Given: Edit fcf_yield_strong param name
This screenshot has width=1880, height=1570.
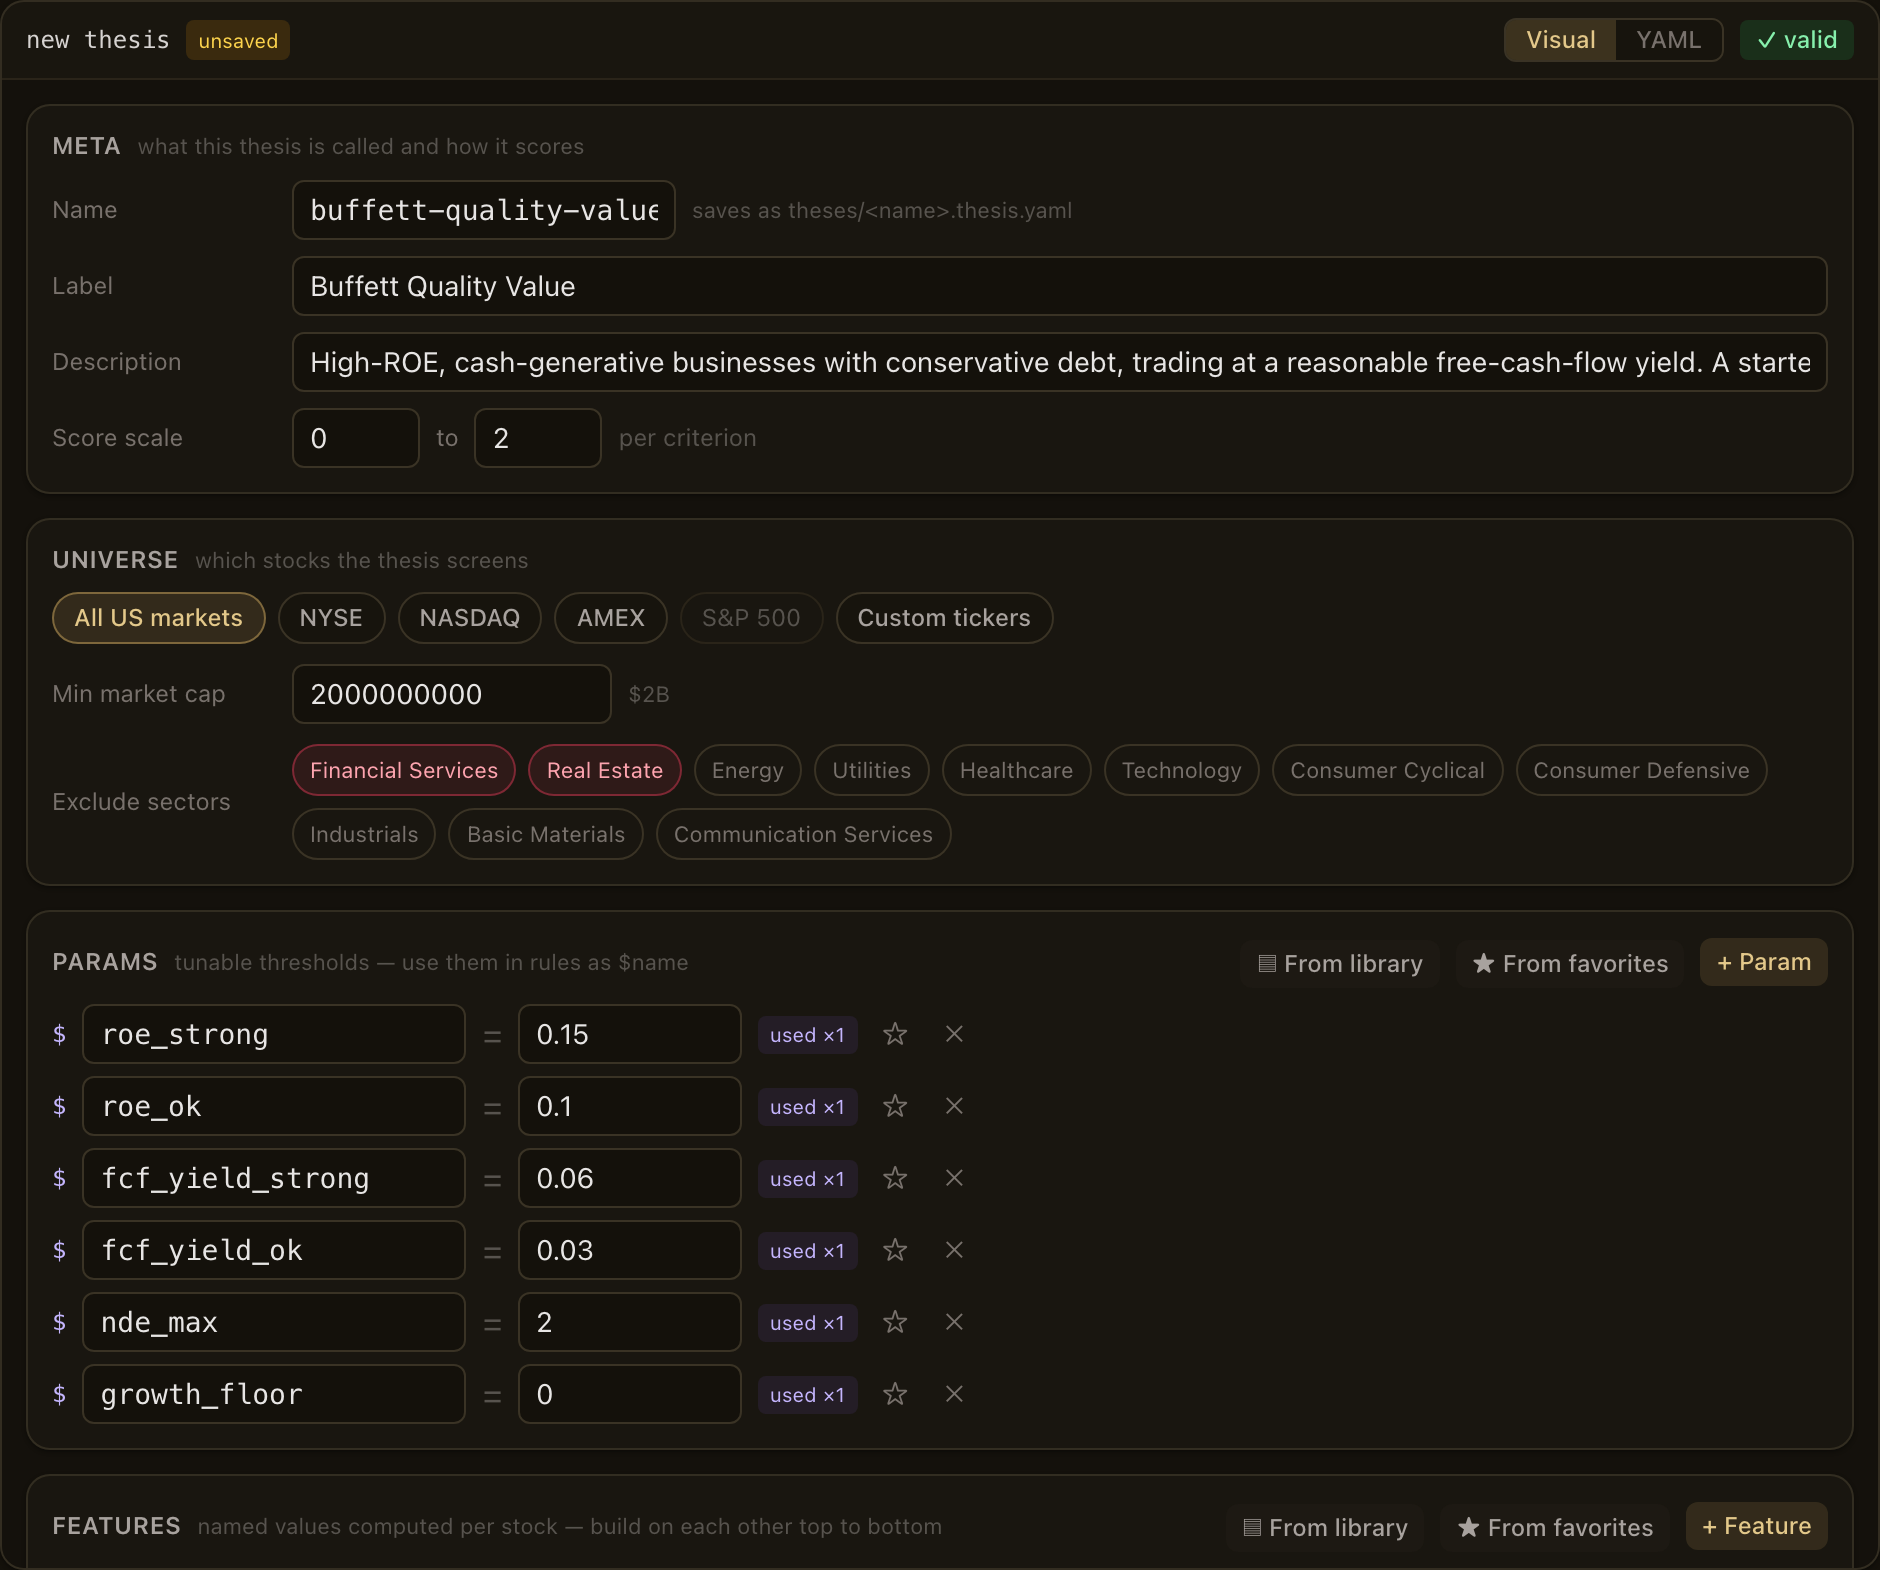Looking at the screenshot, I should (x=274, y=1178).
